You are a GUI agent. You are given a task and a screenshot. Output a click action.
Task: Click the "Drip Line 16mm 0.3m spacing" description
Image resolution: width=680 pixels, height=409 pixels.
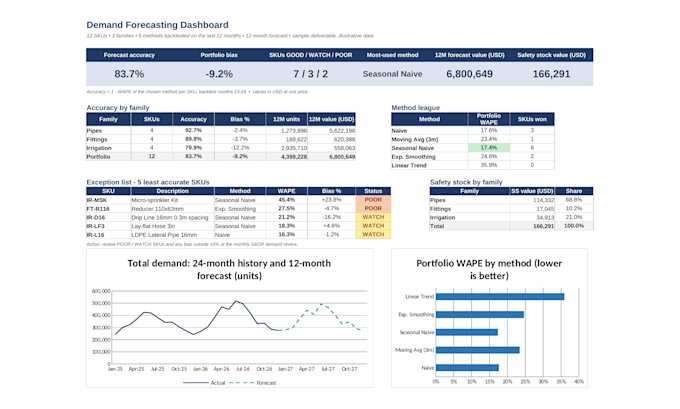click(170, 217)
